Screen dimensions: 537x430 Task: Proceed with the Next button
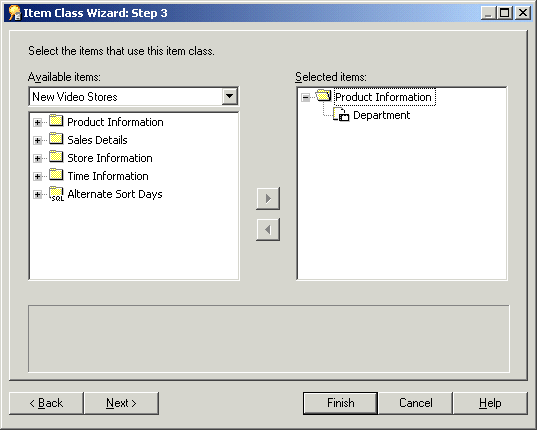pyautogui.click(x=121, y=403)
